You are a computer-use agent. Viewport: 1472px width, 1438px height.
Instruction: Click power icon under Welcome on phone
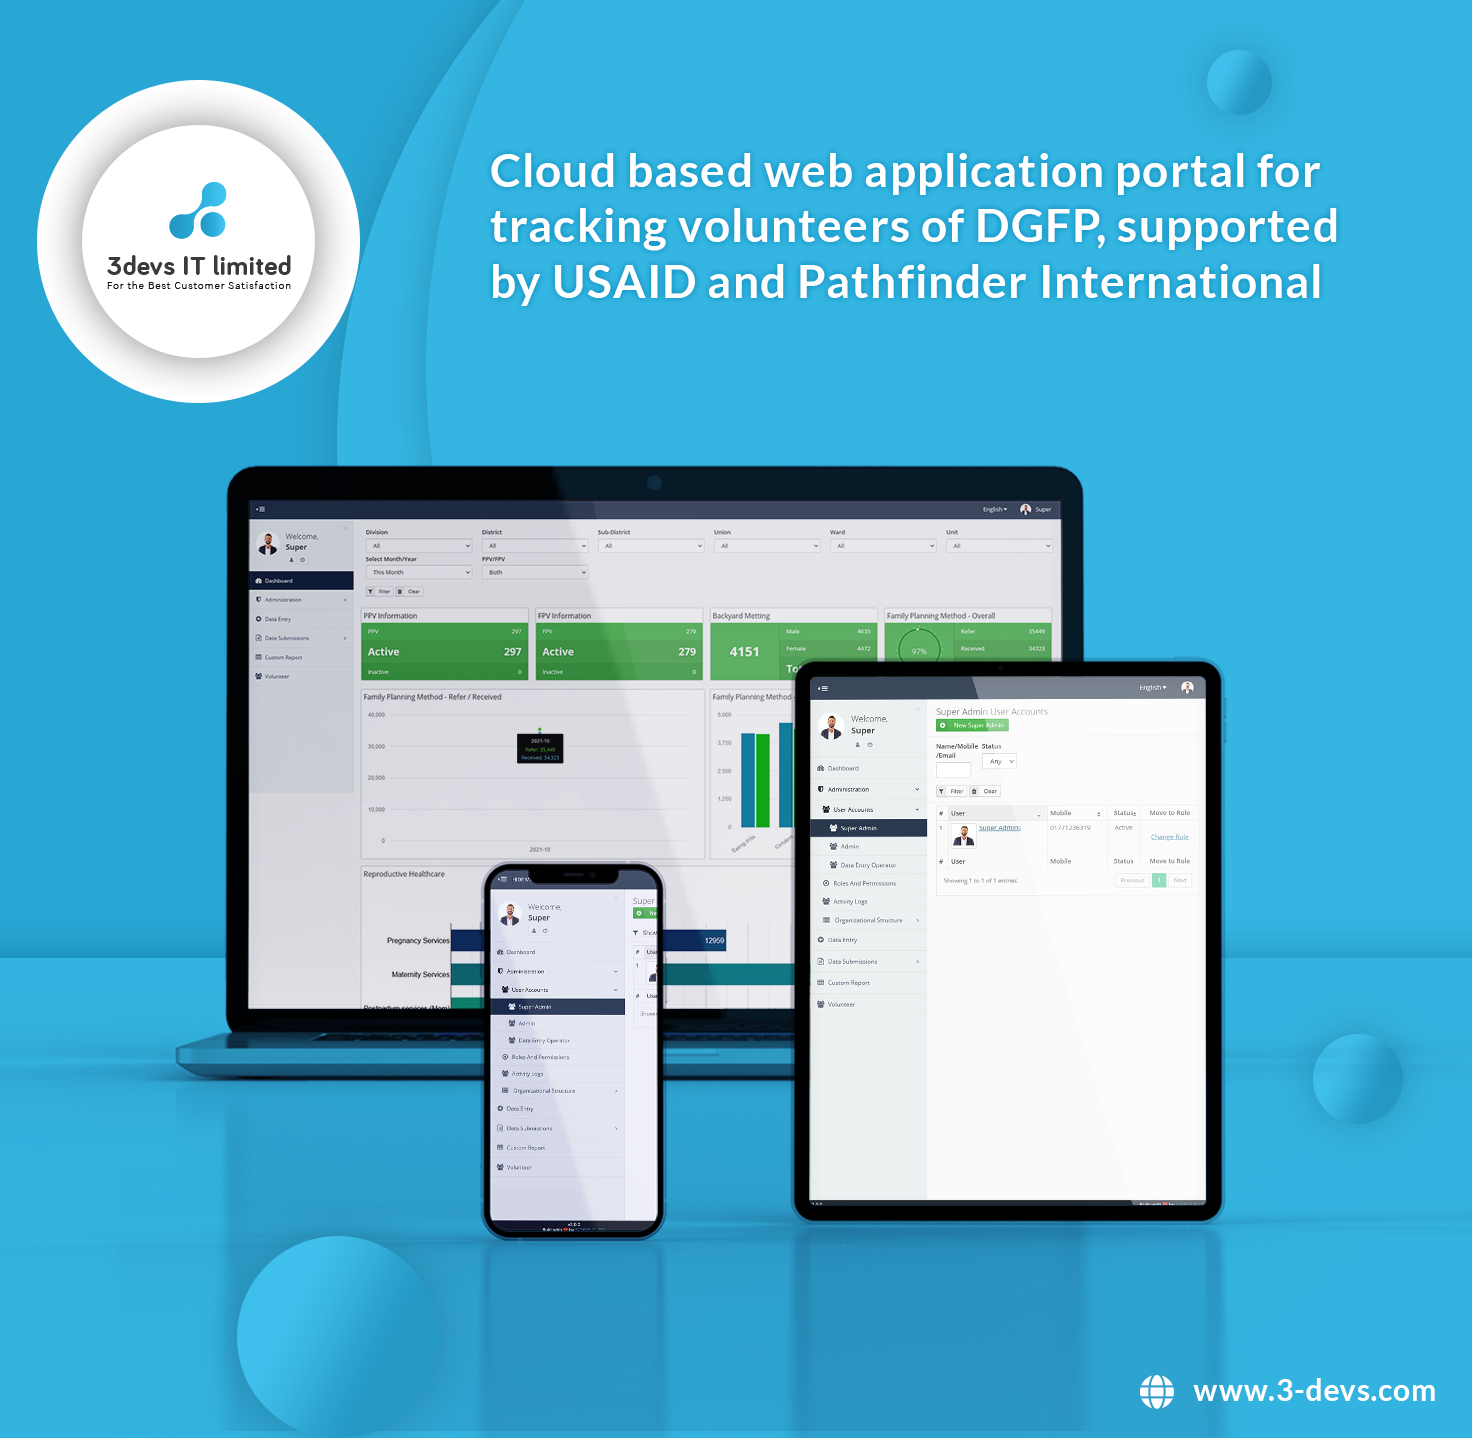click(545, 930)
